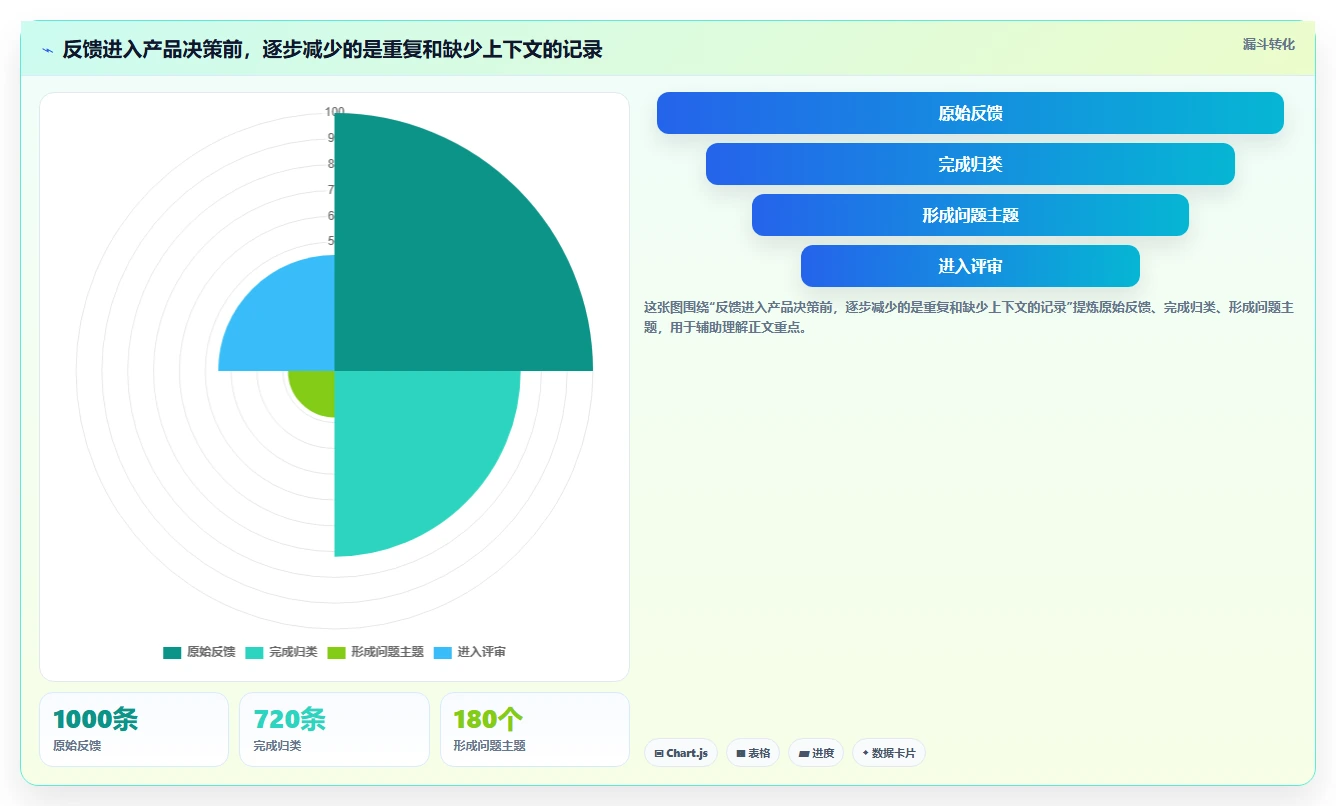Screen dimensions: 1336x806
Task: Toggle 形成问题主题 legend swatch in chart
Action: [x=336, y=652]
